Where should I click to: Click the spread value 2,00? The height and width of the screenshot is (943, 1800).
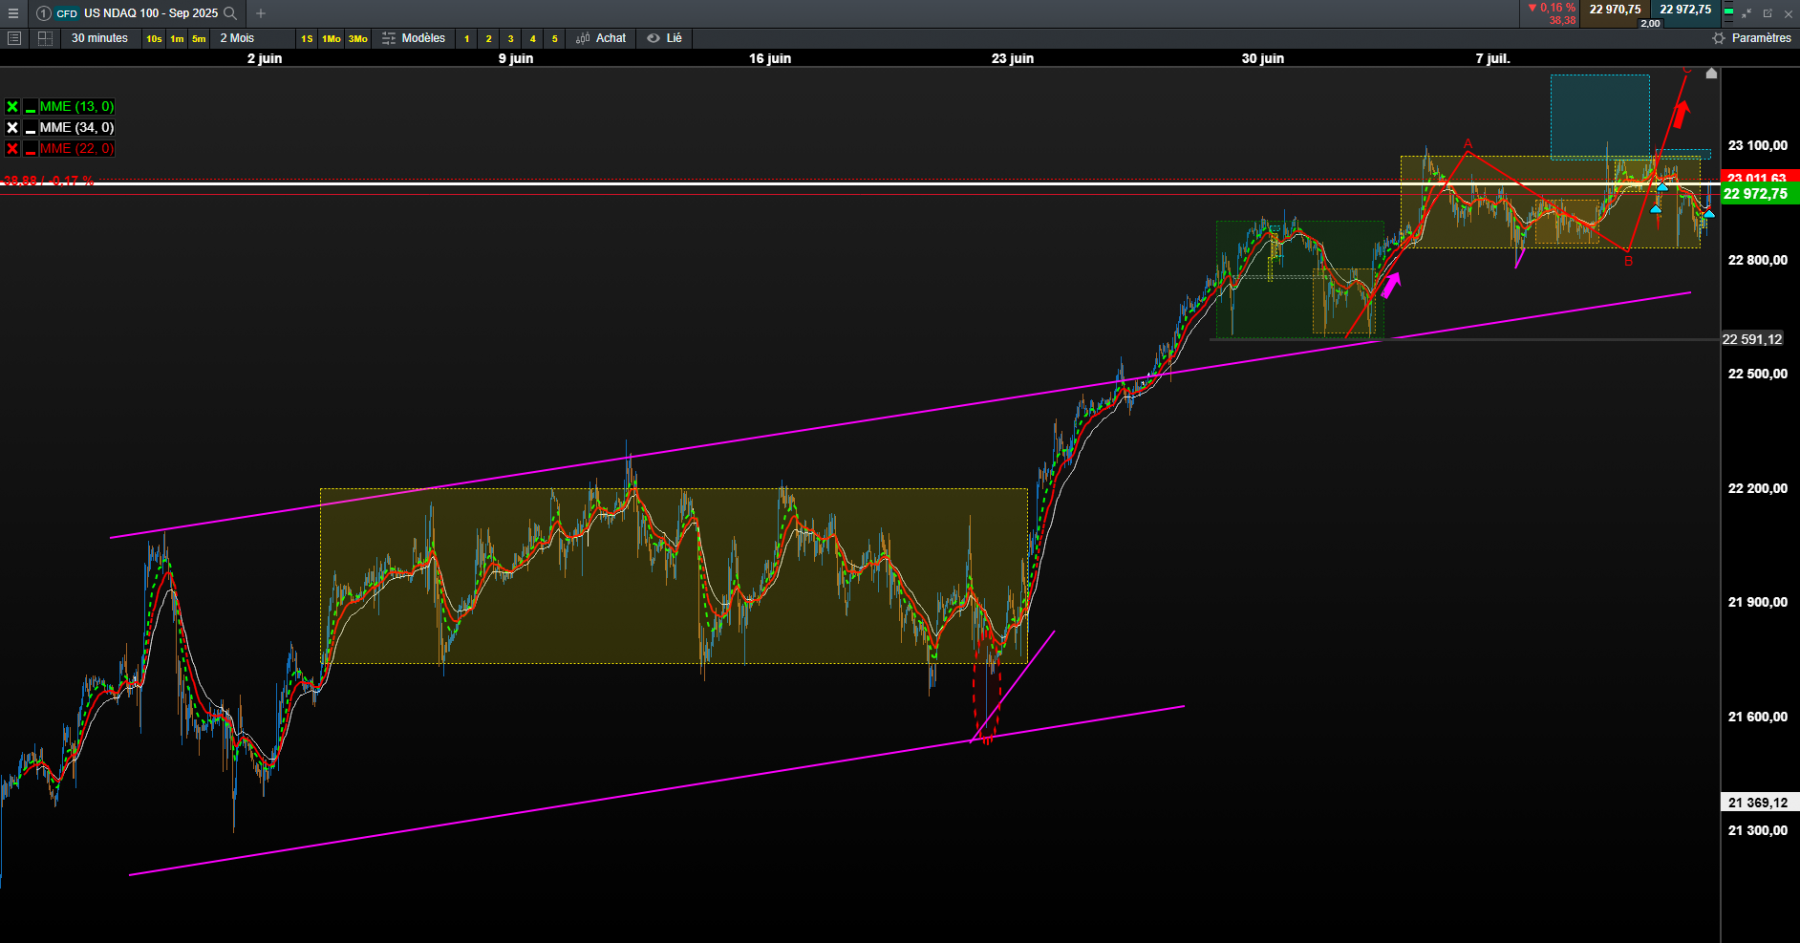click(1650, 23)
